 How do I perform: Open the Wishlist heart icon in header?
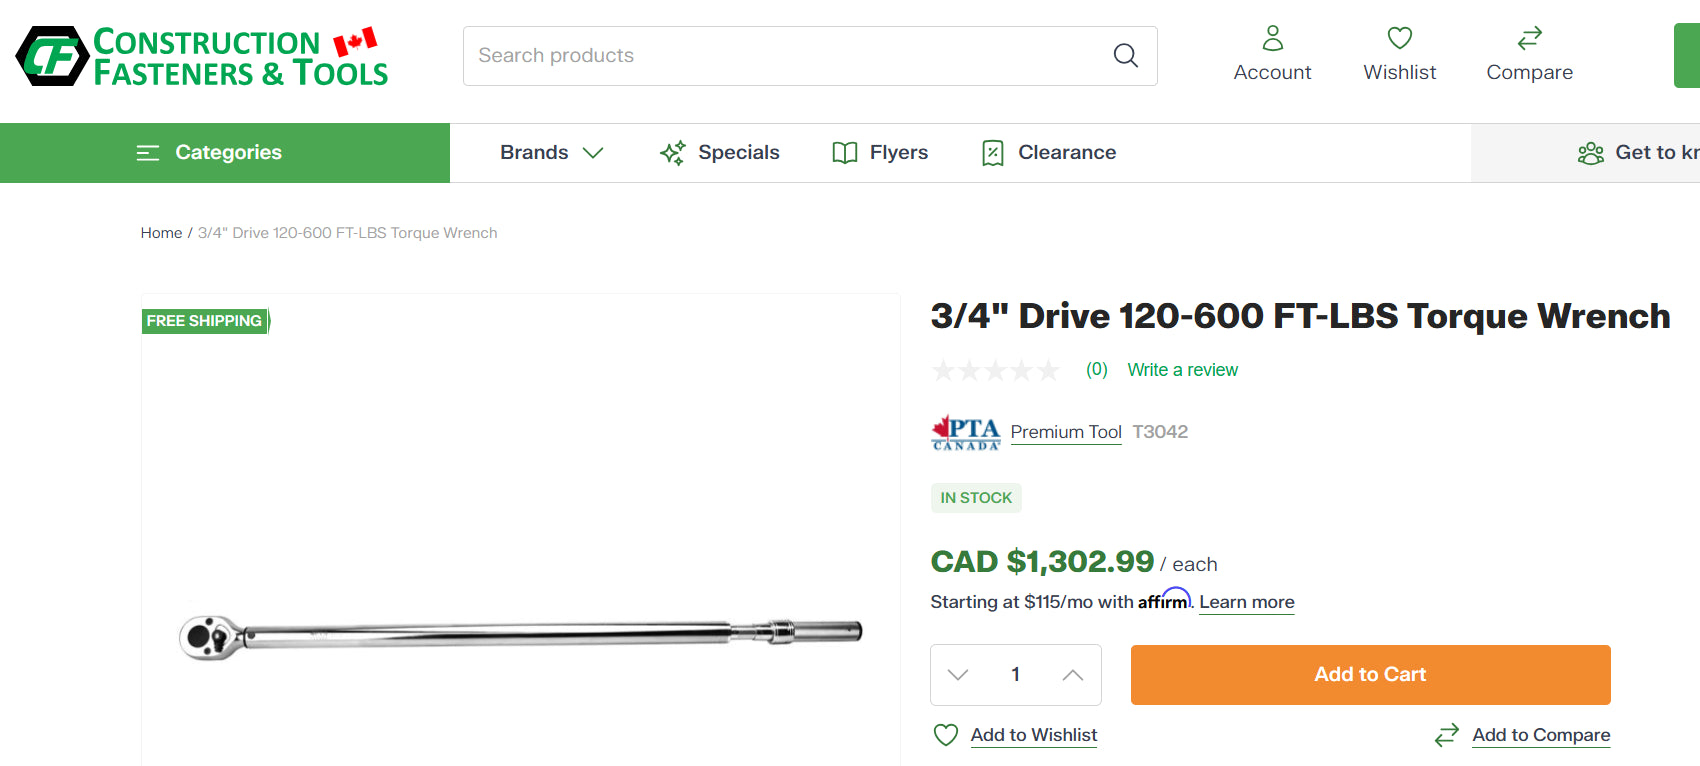(1399, 38)
